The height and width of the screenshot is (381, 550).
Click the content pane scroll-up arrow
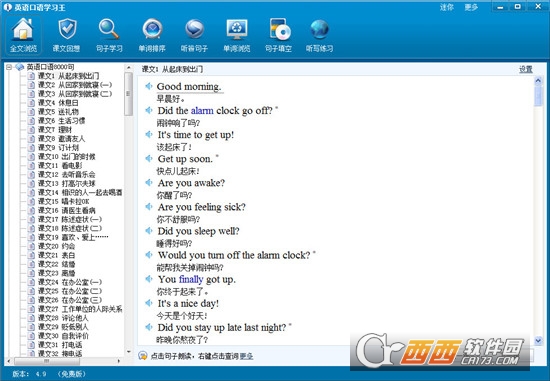point(538,81)
